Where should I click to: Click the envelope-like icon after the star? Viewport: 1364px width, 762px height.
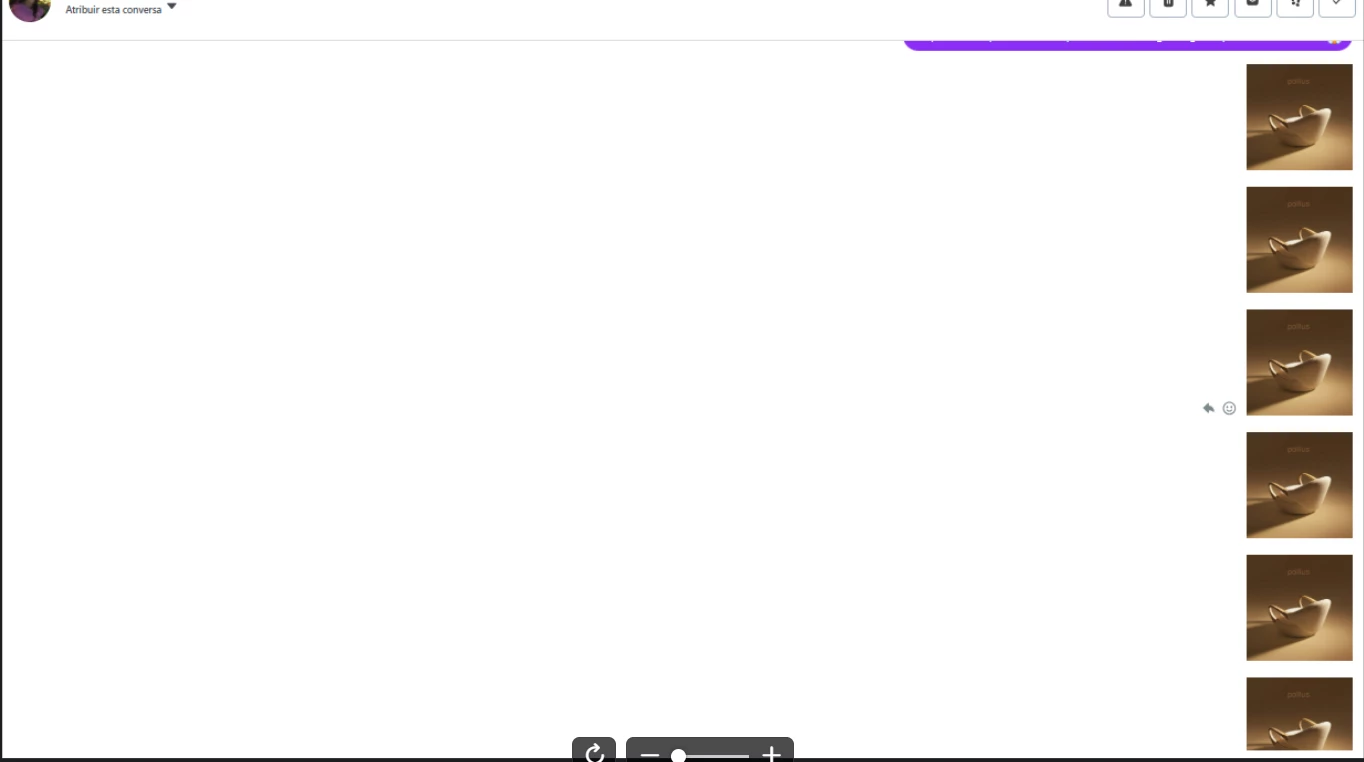point(1253,6)
